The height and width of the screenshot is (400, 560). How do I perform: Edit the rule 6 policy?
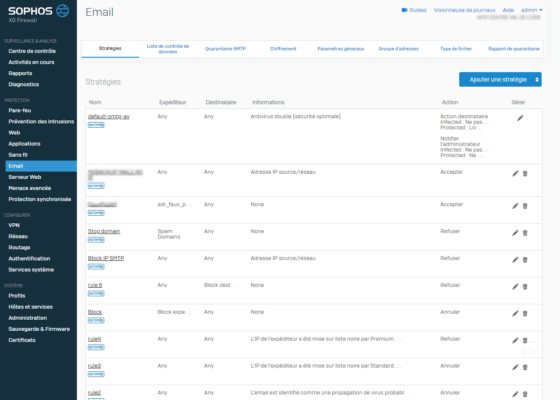pos(515,286)
